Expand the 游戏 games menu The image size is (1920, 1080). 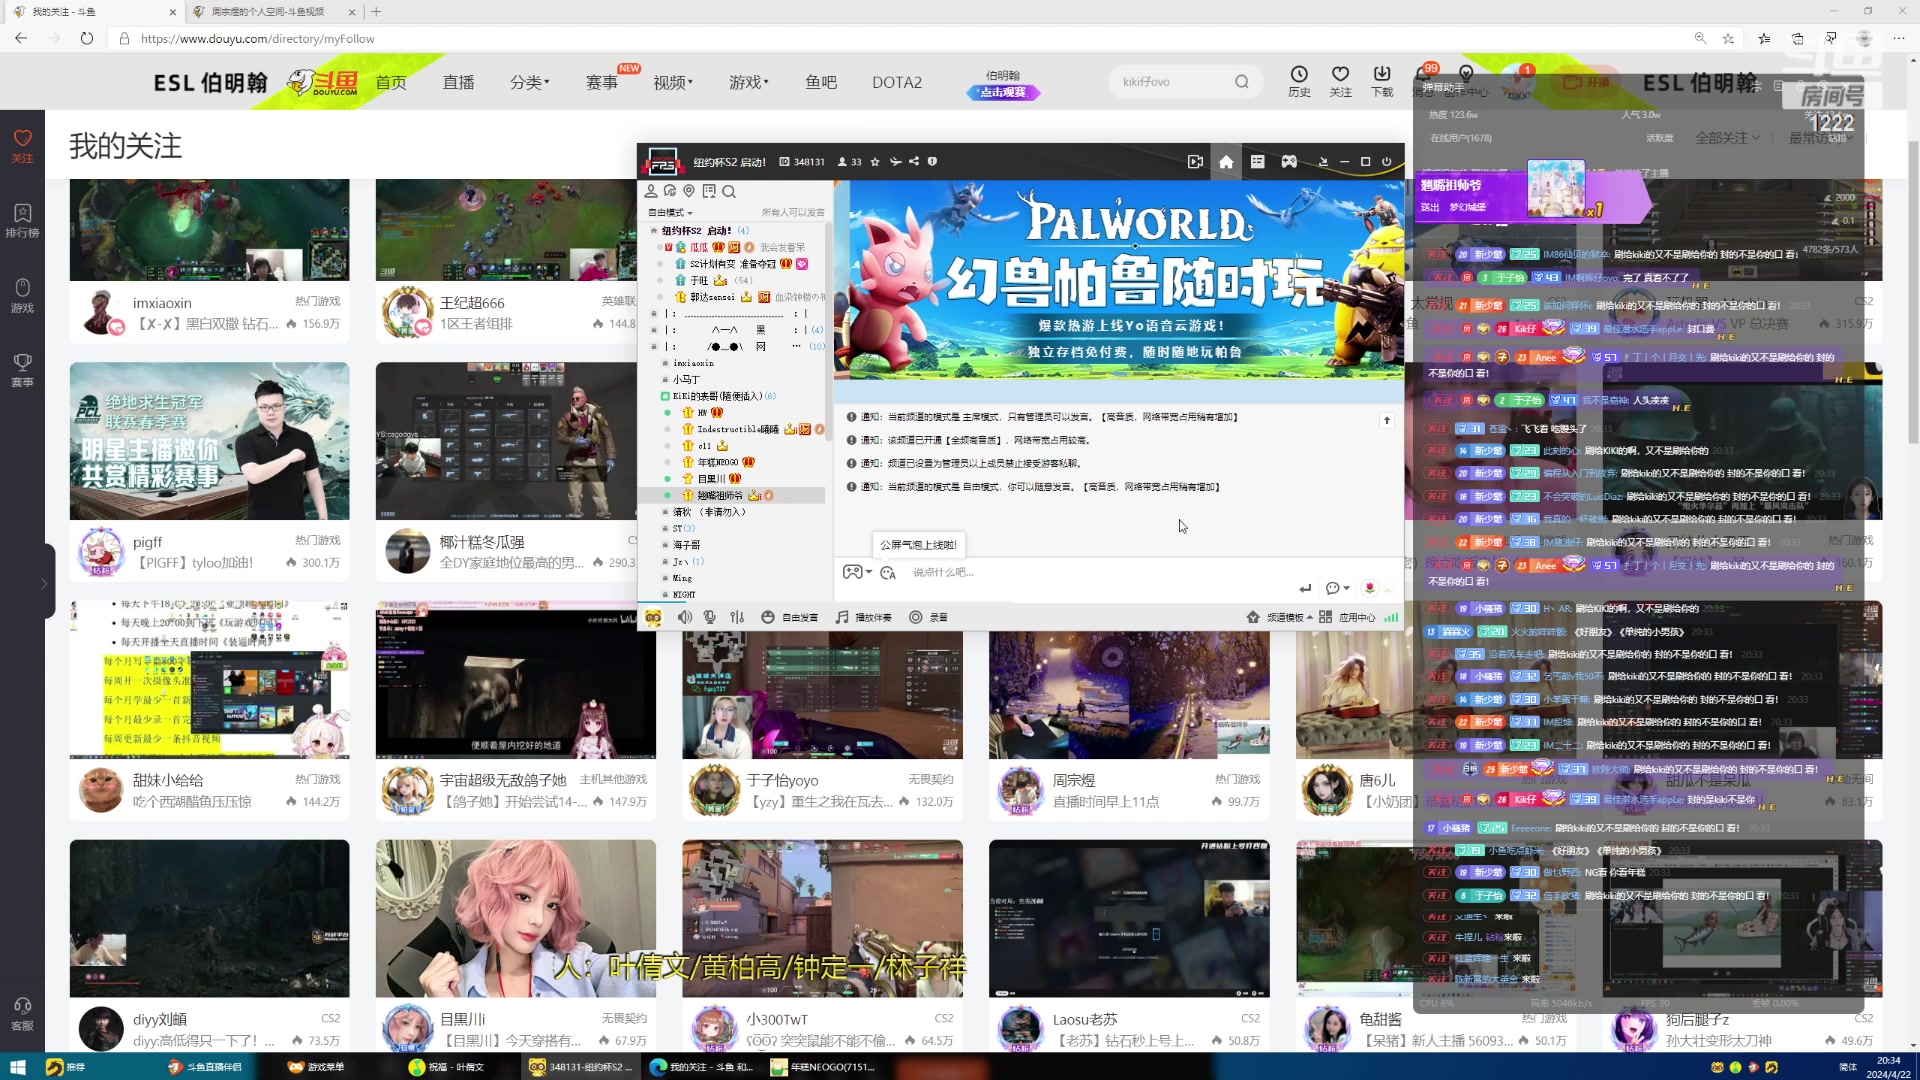(749, 82)
